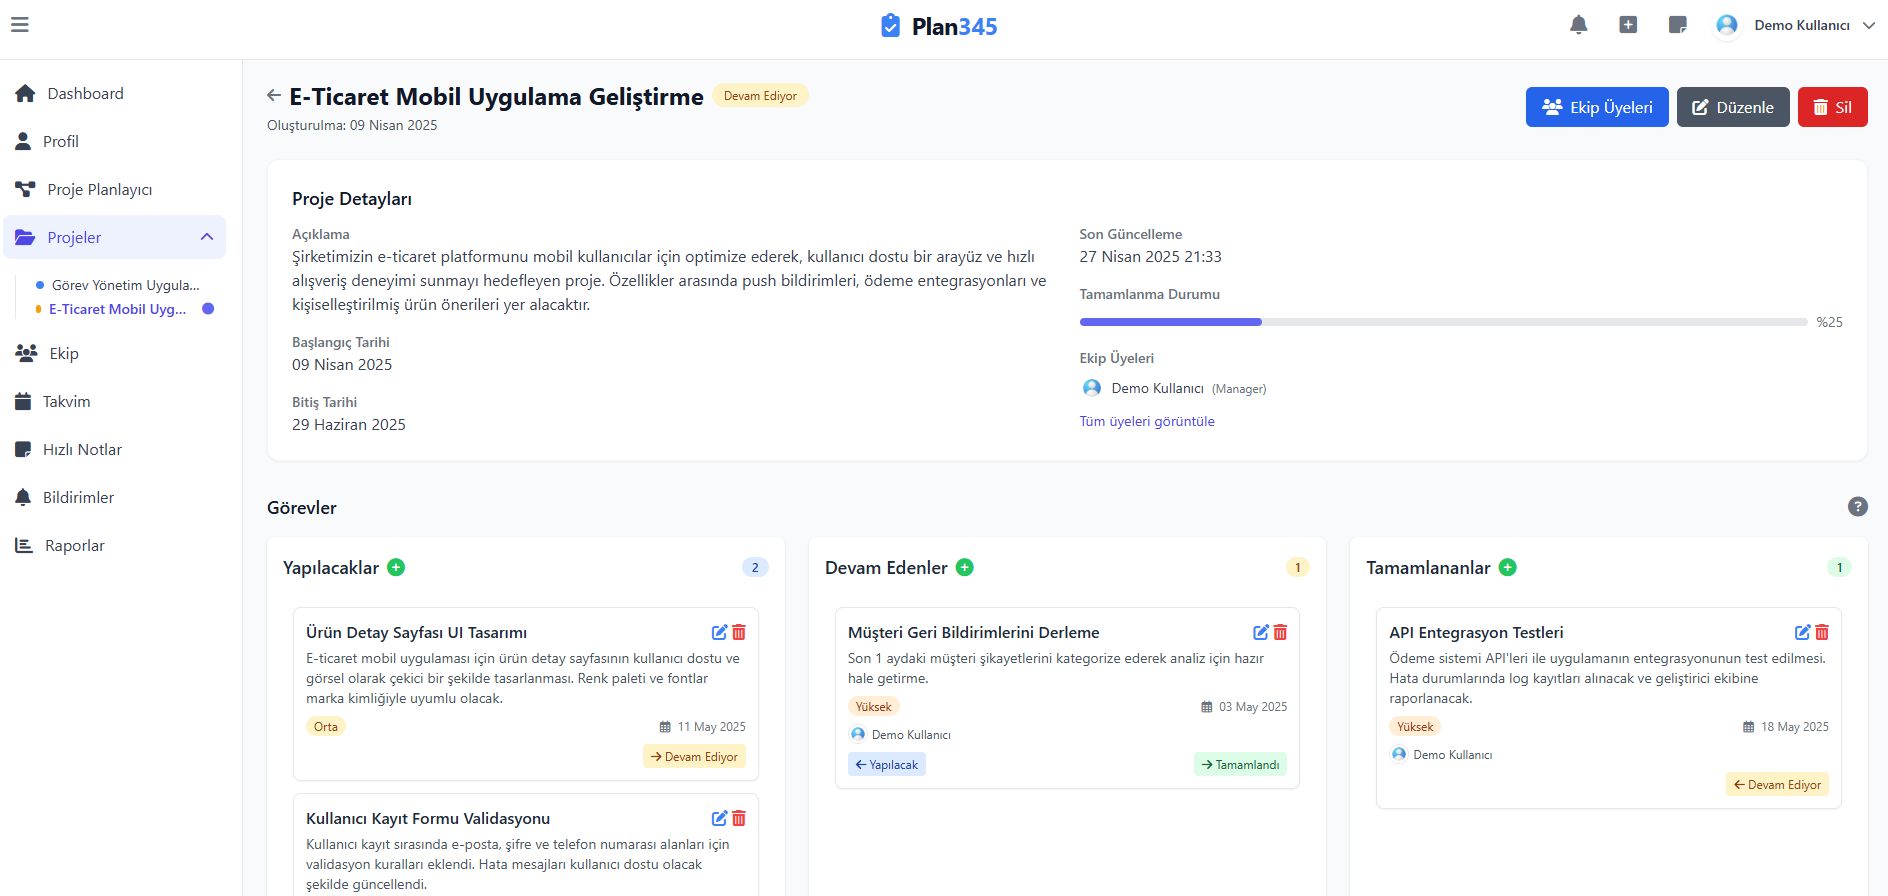Select Görev Yönetim Uygulaması project in sidebar
Screen dimensions: 1888x896
(x=125, y=285)
